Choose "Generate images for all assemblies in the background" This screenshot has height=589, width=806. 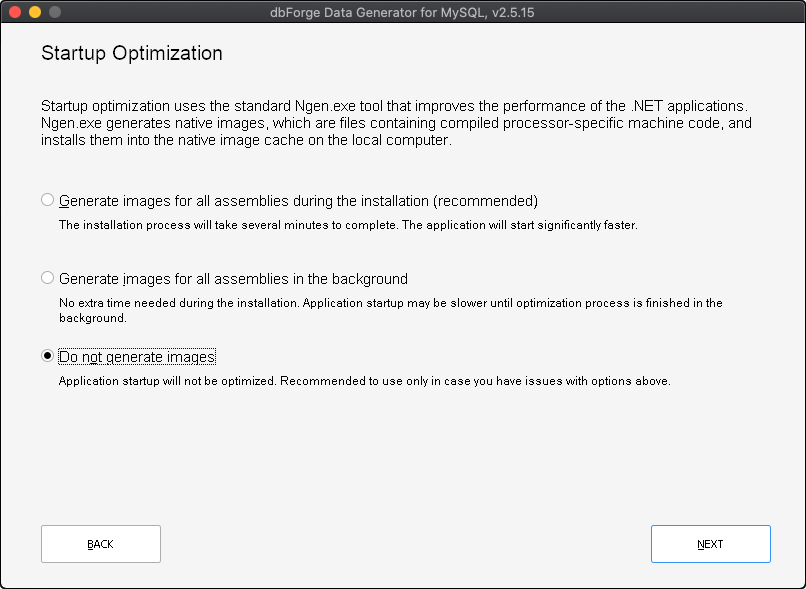(x=47, y=277)
